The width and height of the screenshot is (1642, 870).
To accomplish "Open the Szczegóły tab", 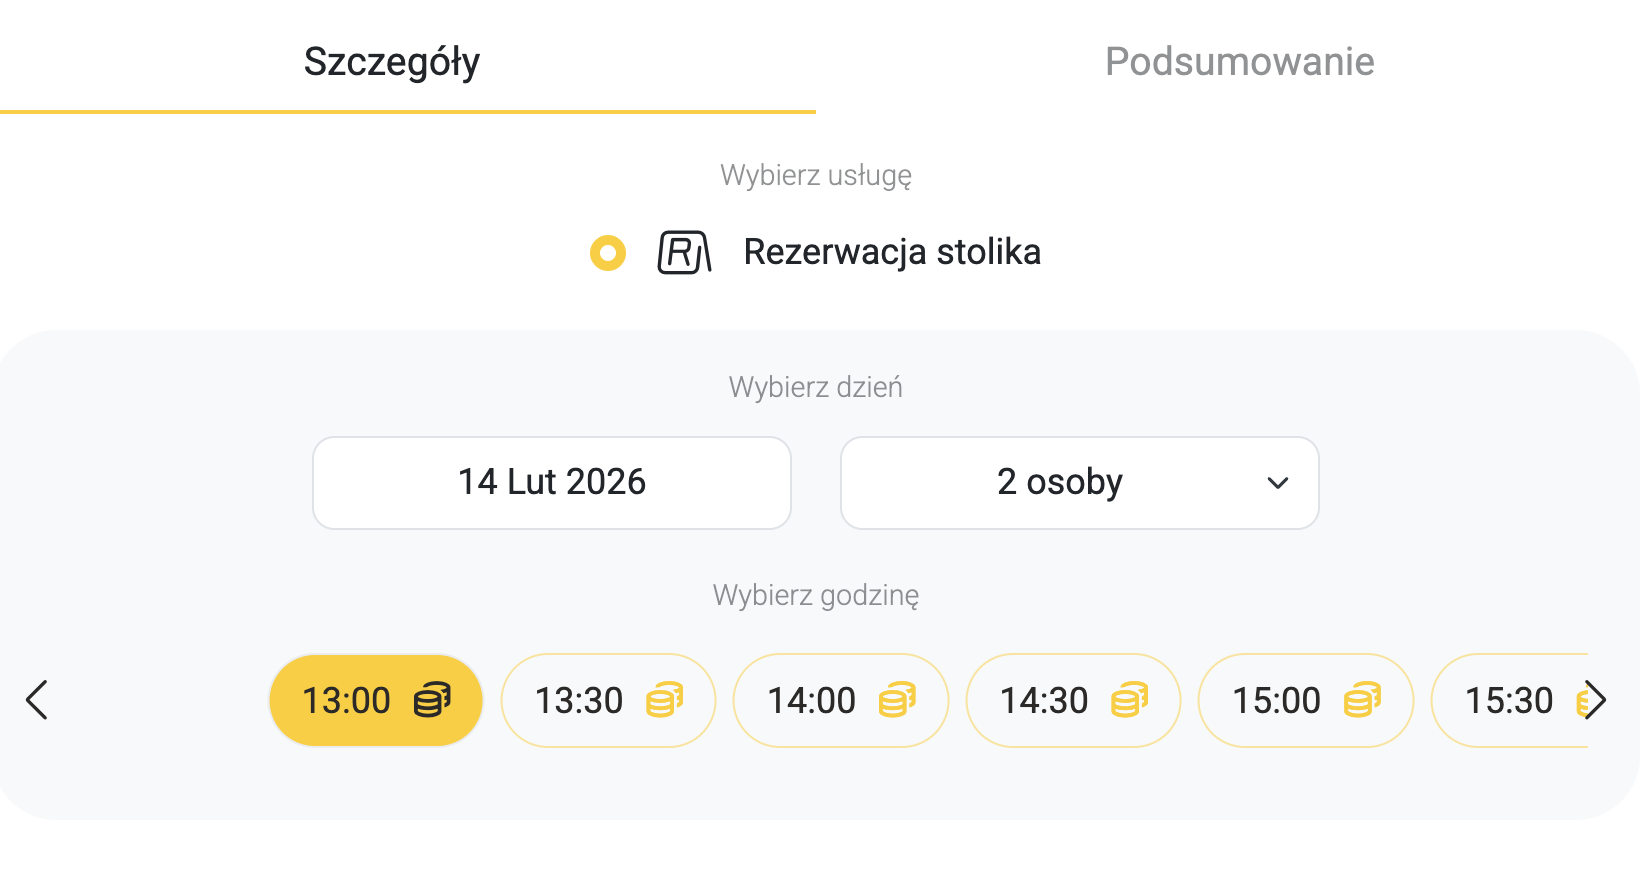I will coord(392,62).
